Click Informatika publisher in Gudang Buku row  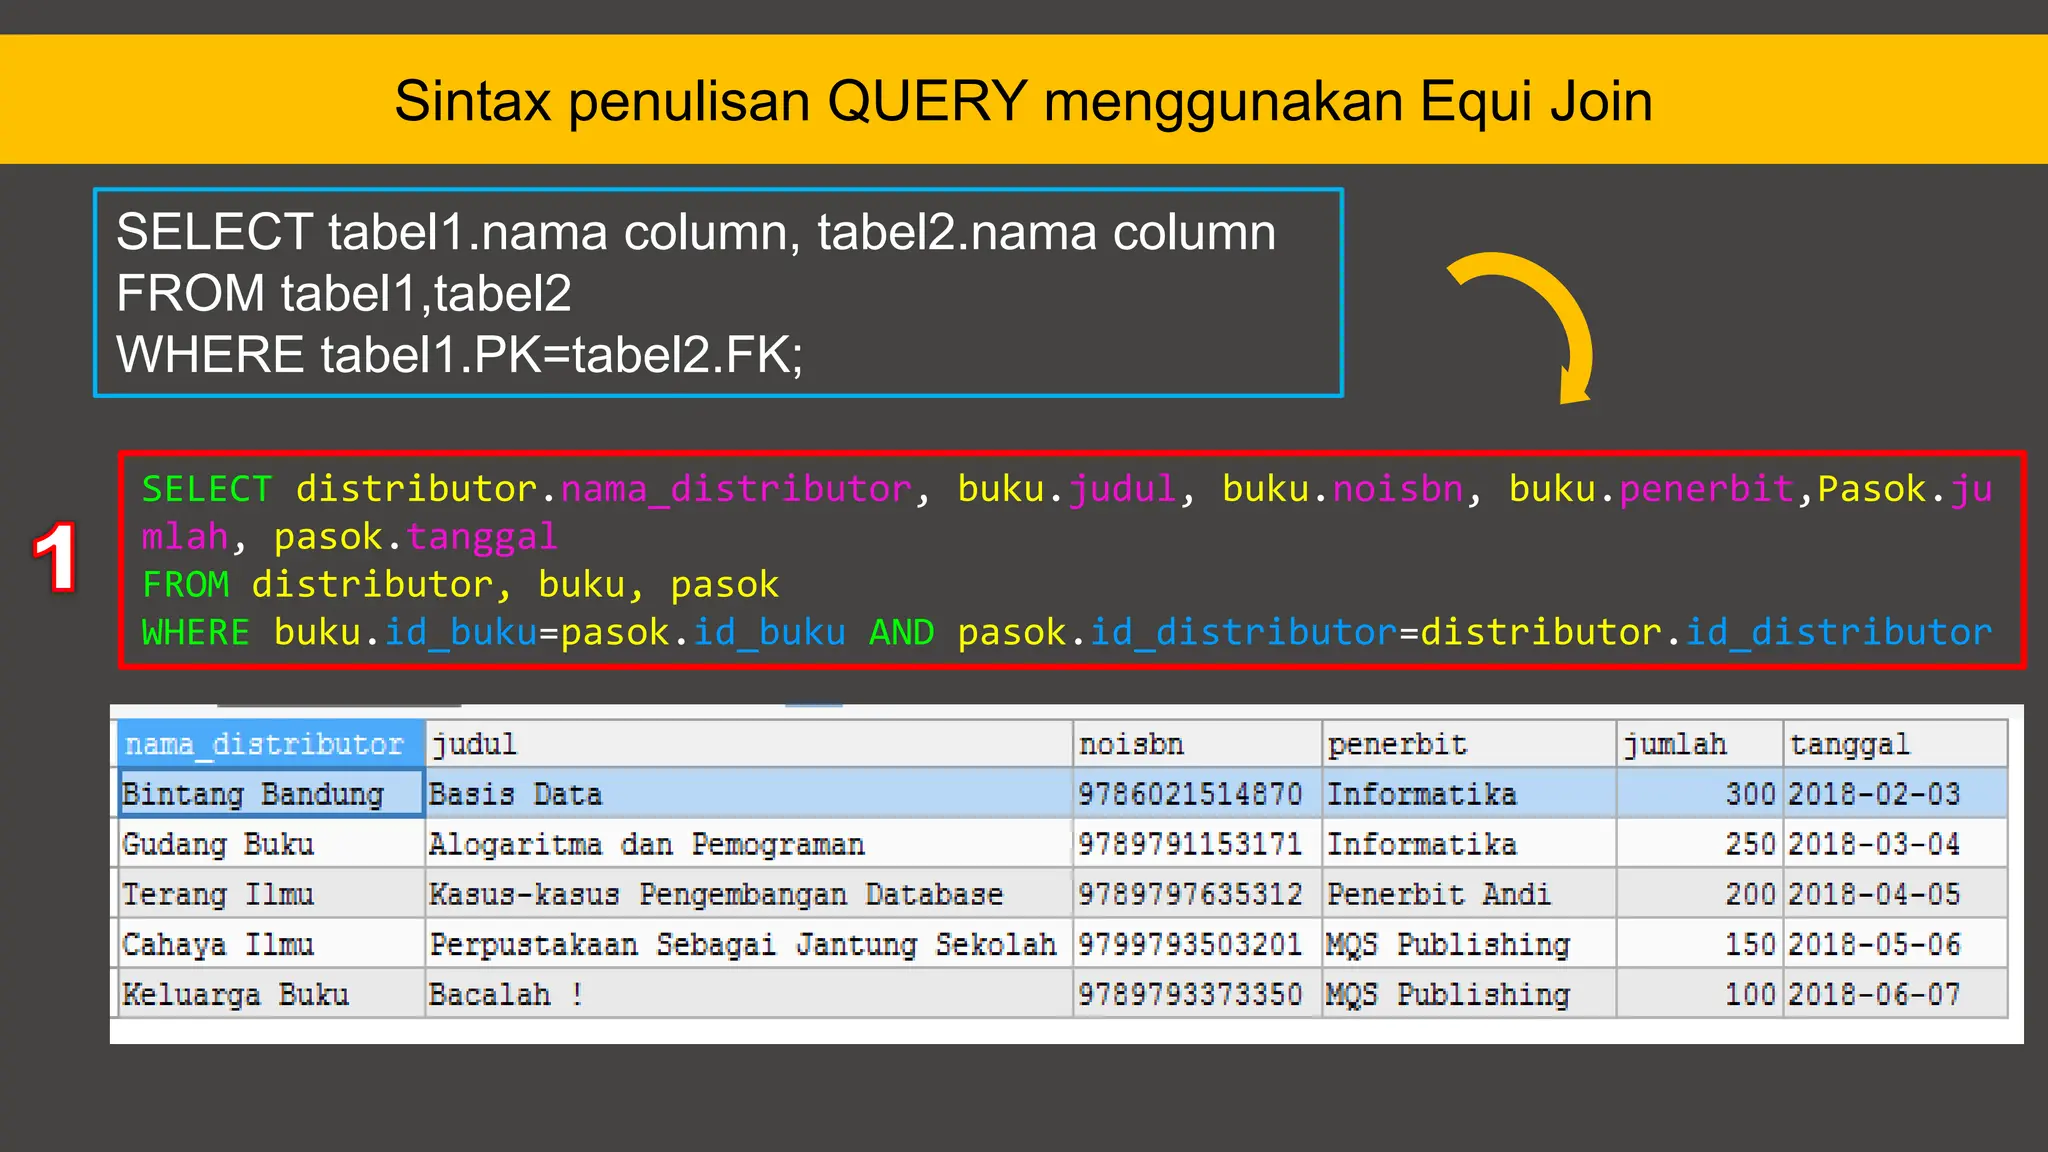coord(1470,844)
